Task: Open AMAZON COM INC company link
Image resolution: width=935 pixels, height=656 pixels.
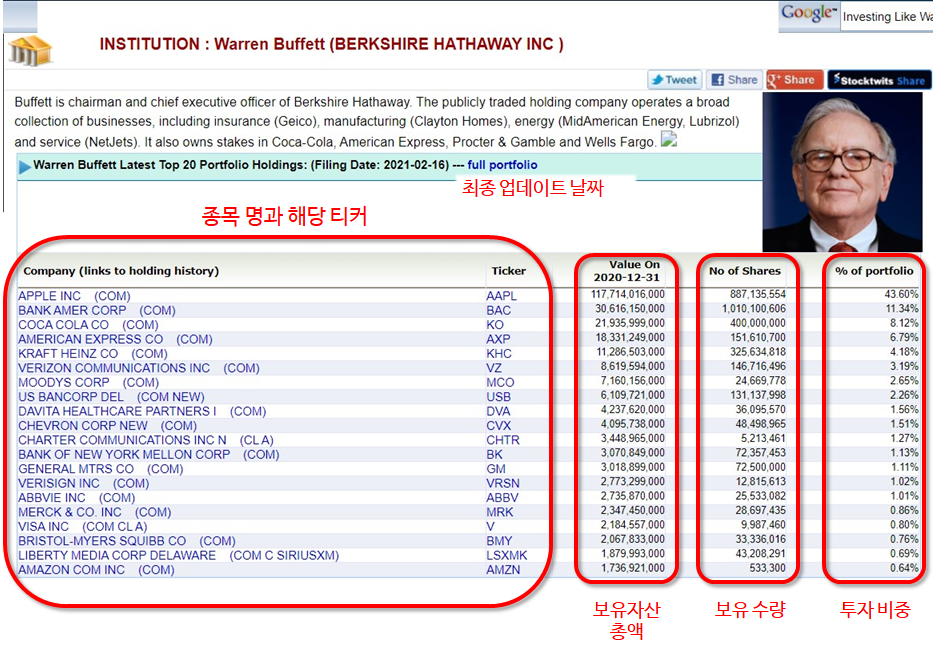Action: pyautogui.click(x=96, y=570)
